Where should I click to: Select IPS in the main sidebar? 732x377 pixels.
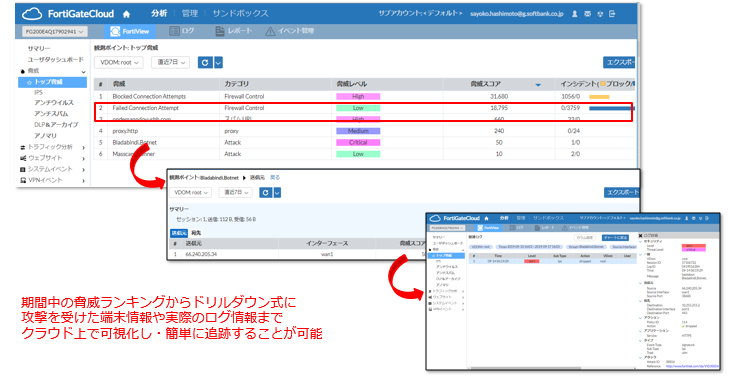[x=38, y=92]
